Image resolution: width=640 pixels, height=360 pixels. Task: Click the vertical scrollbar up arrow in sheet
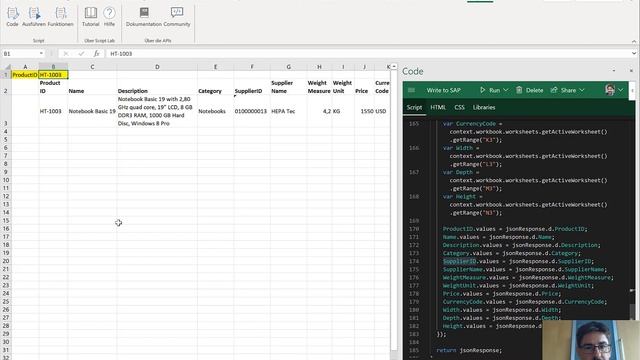pos(394,67)
